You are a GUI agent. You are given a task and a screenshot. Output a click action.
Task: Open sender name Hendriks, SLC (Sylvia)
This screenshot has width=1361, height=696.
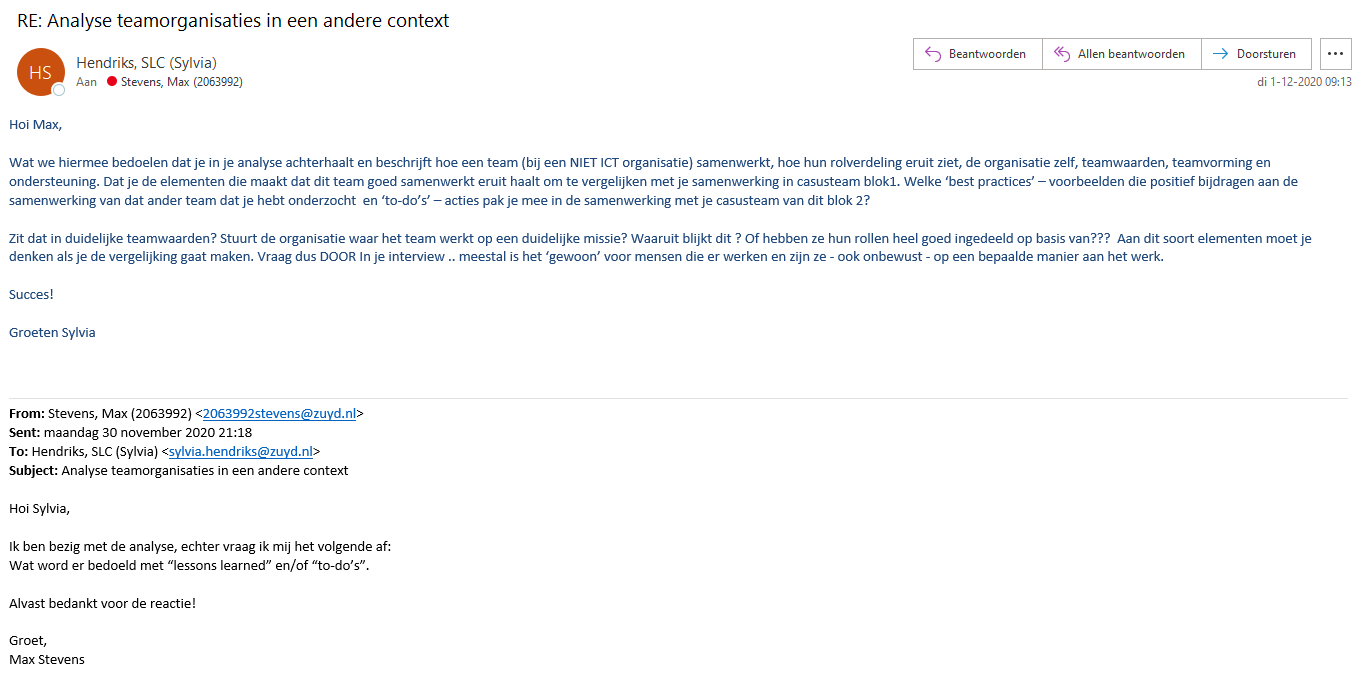coord(146,63)
